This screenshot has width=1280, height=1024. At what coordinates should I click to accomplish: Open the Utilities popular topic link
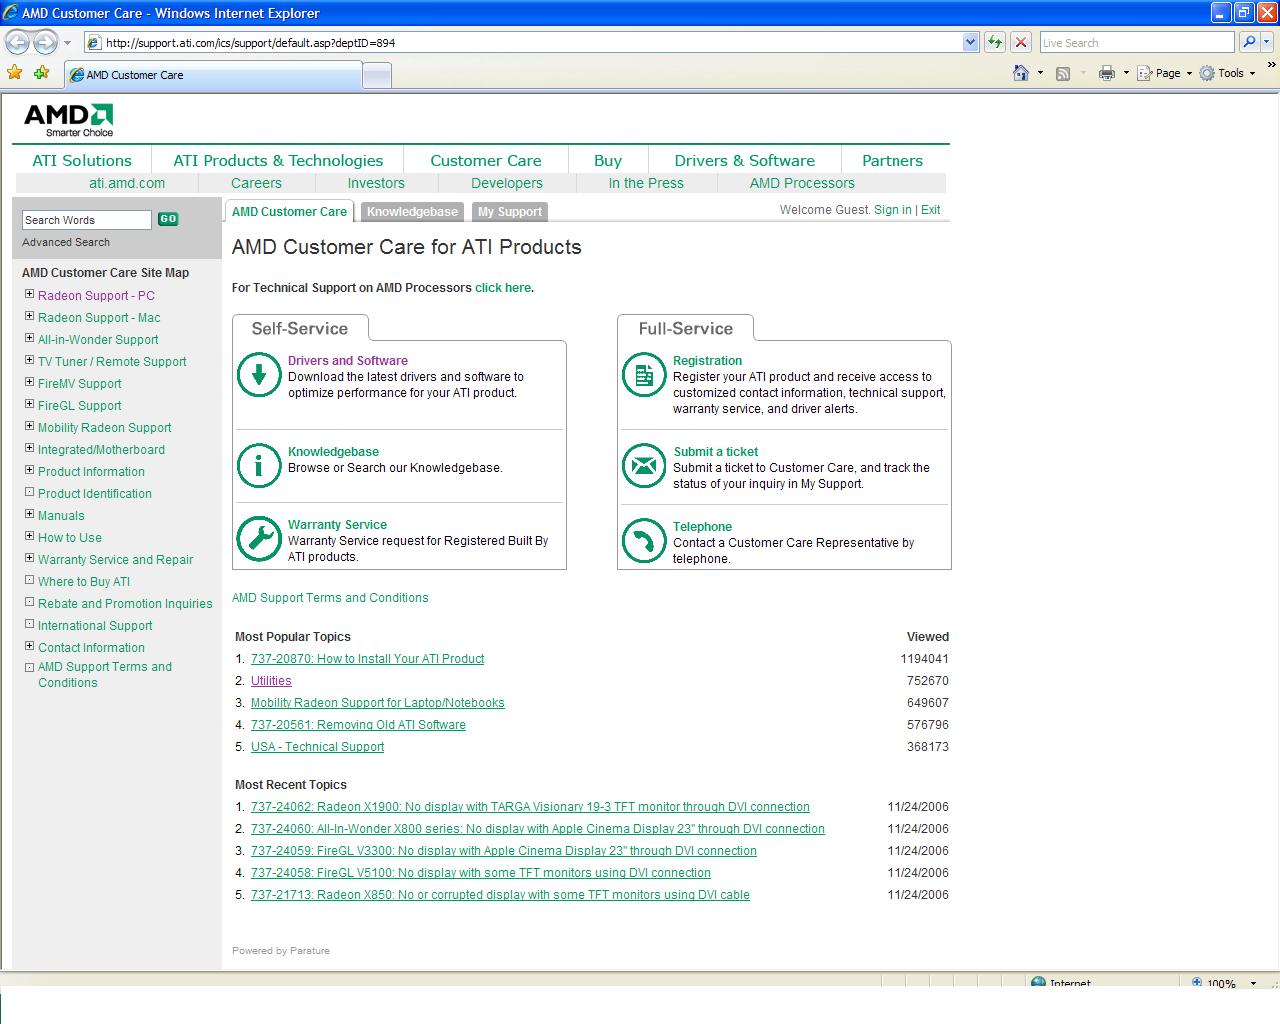(271, 681)
